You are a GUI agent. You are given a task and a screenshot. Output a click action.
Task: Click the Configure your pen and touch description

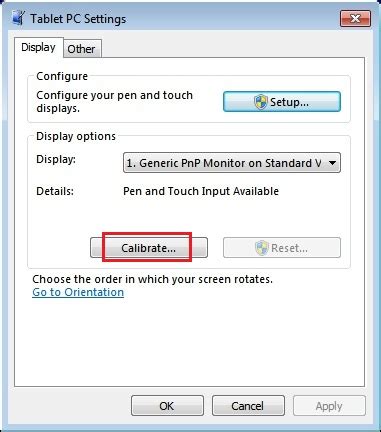tap(114, 102)
